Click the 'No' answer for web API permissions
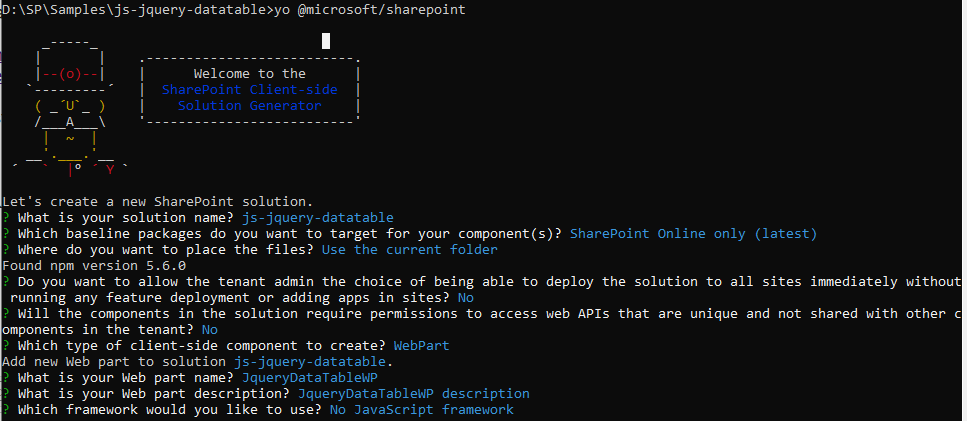The height and width of the screenshot is (421, 967). [210, 330]
